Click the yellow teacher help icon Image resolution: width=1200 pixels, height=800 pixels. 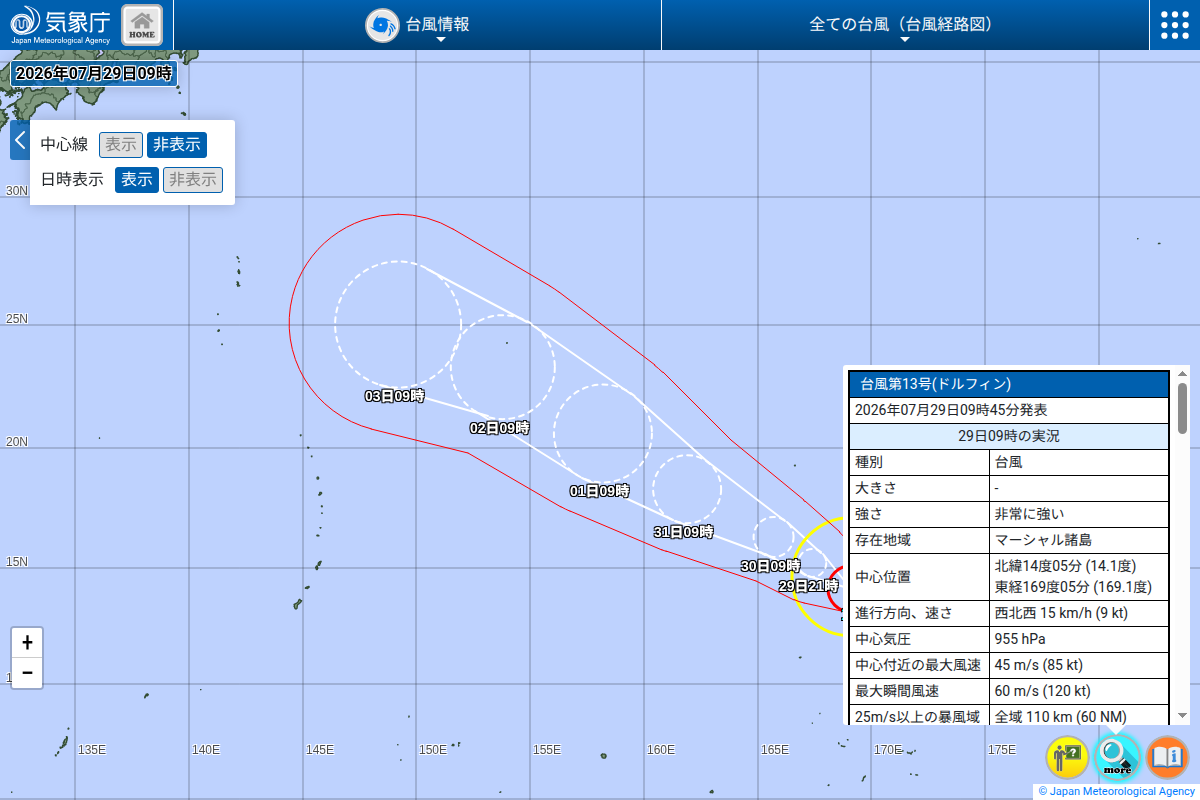pyautogui.click(x=1067, y=757)
